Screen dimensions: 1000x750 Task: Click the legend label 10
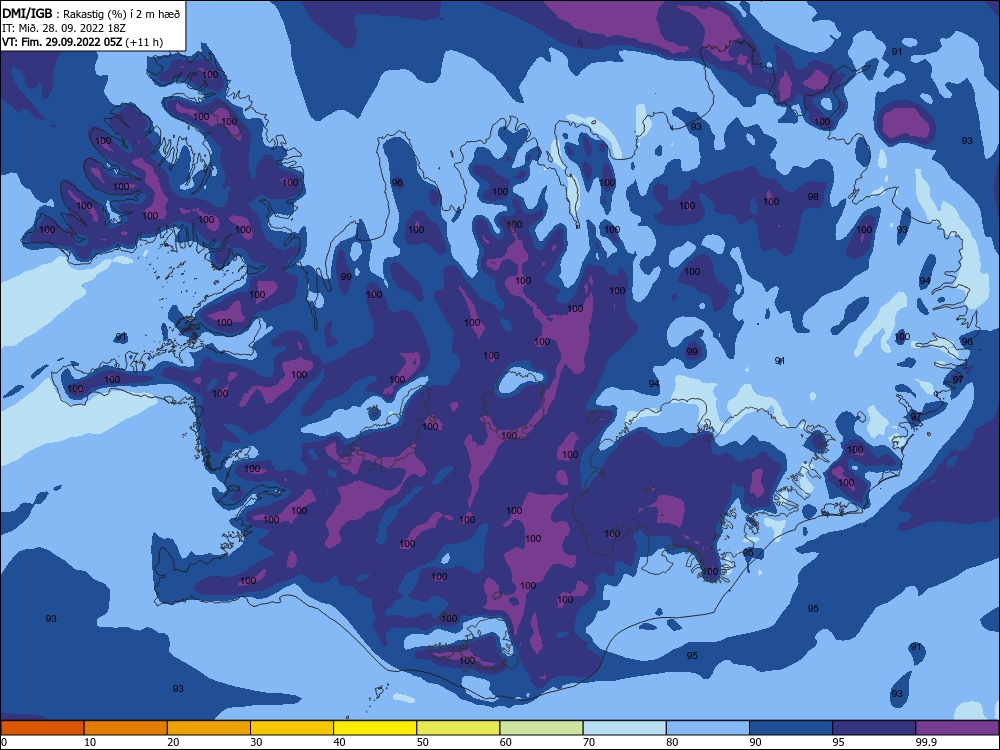(90, 742)
